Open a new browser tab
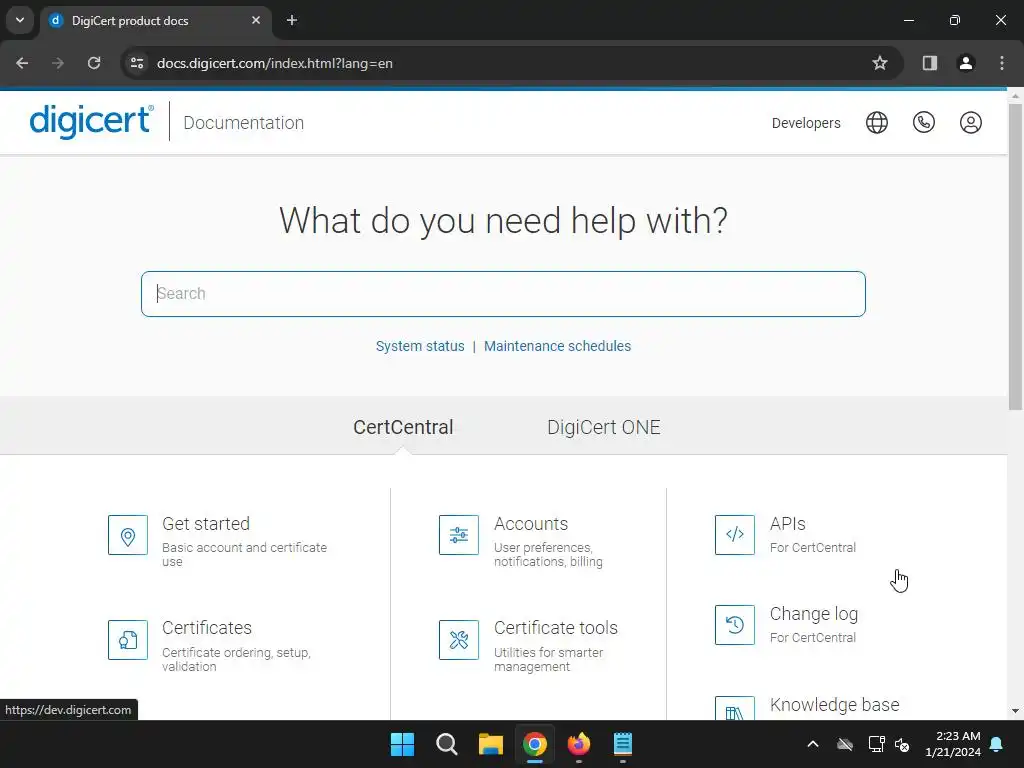The width and height of the screenshot is (1024, 768). click(x=292, y=20)
